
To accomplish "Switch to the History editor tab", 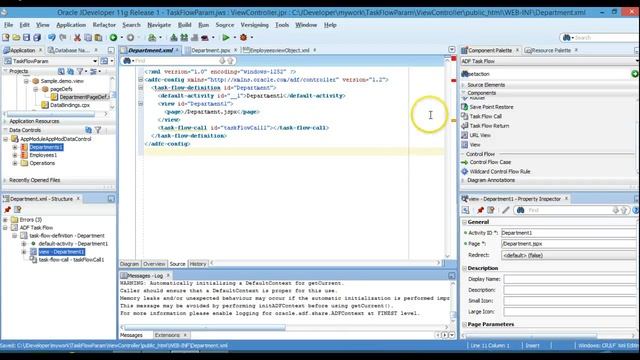I will [x=198, y=264].
